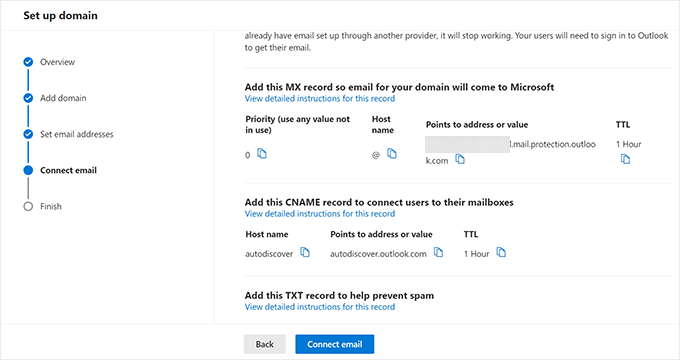Copy the MX record TTL value
Screen dimensions: 680x360
pos(625,159)
